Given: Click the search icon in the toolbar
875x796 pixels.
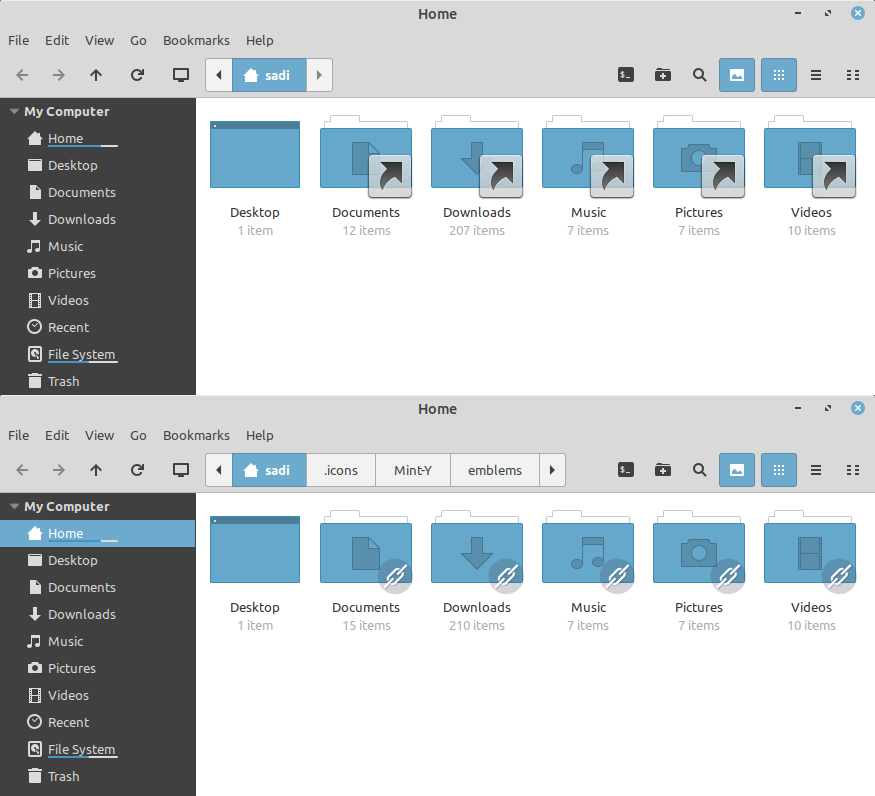Looking at the screenshot, I should [699, 75].
